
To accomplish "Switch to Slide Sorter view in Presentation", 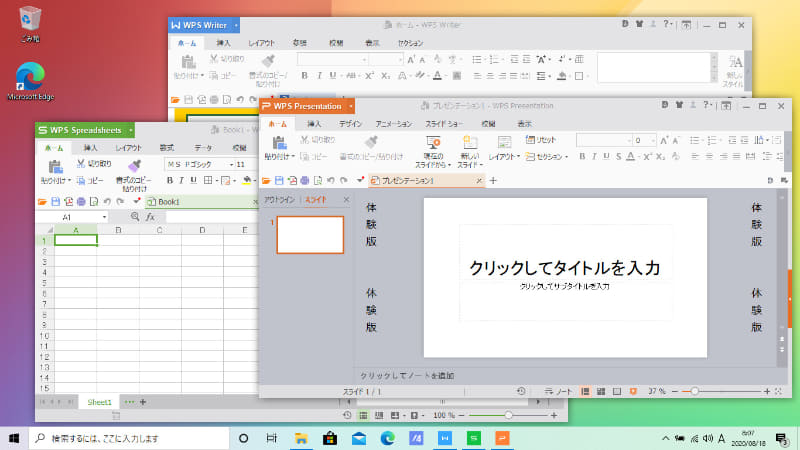I will 601,391.
